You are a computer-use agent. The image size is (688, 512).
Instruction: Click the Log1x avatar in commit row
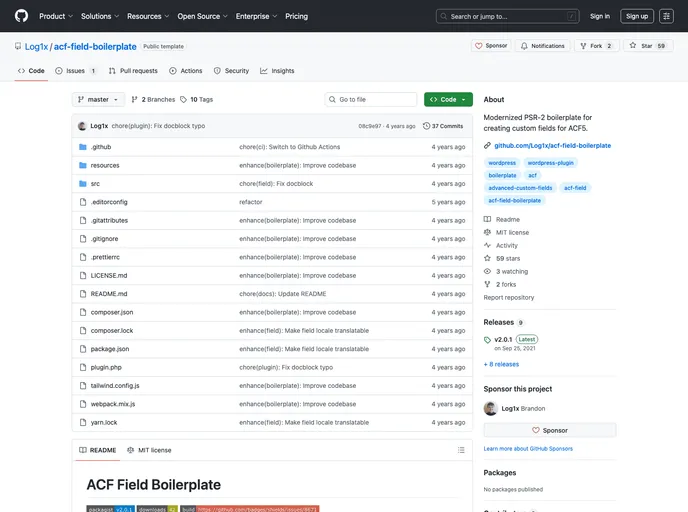coord(82,126)
